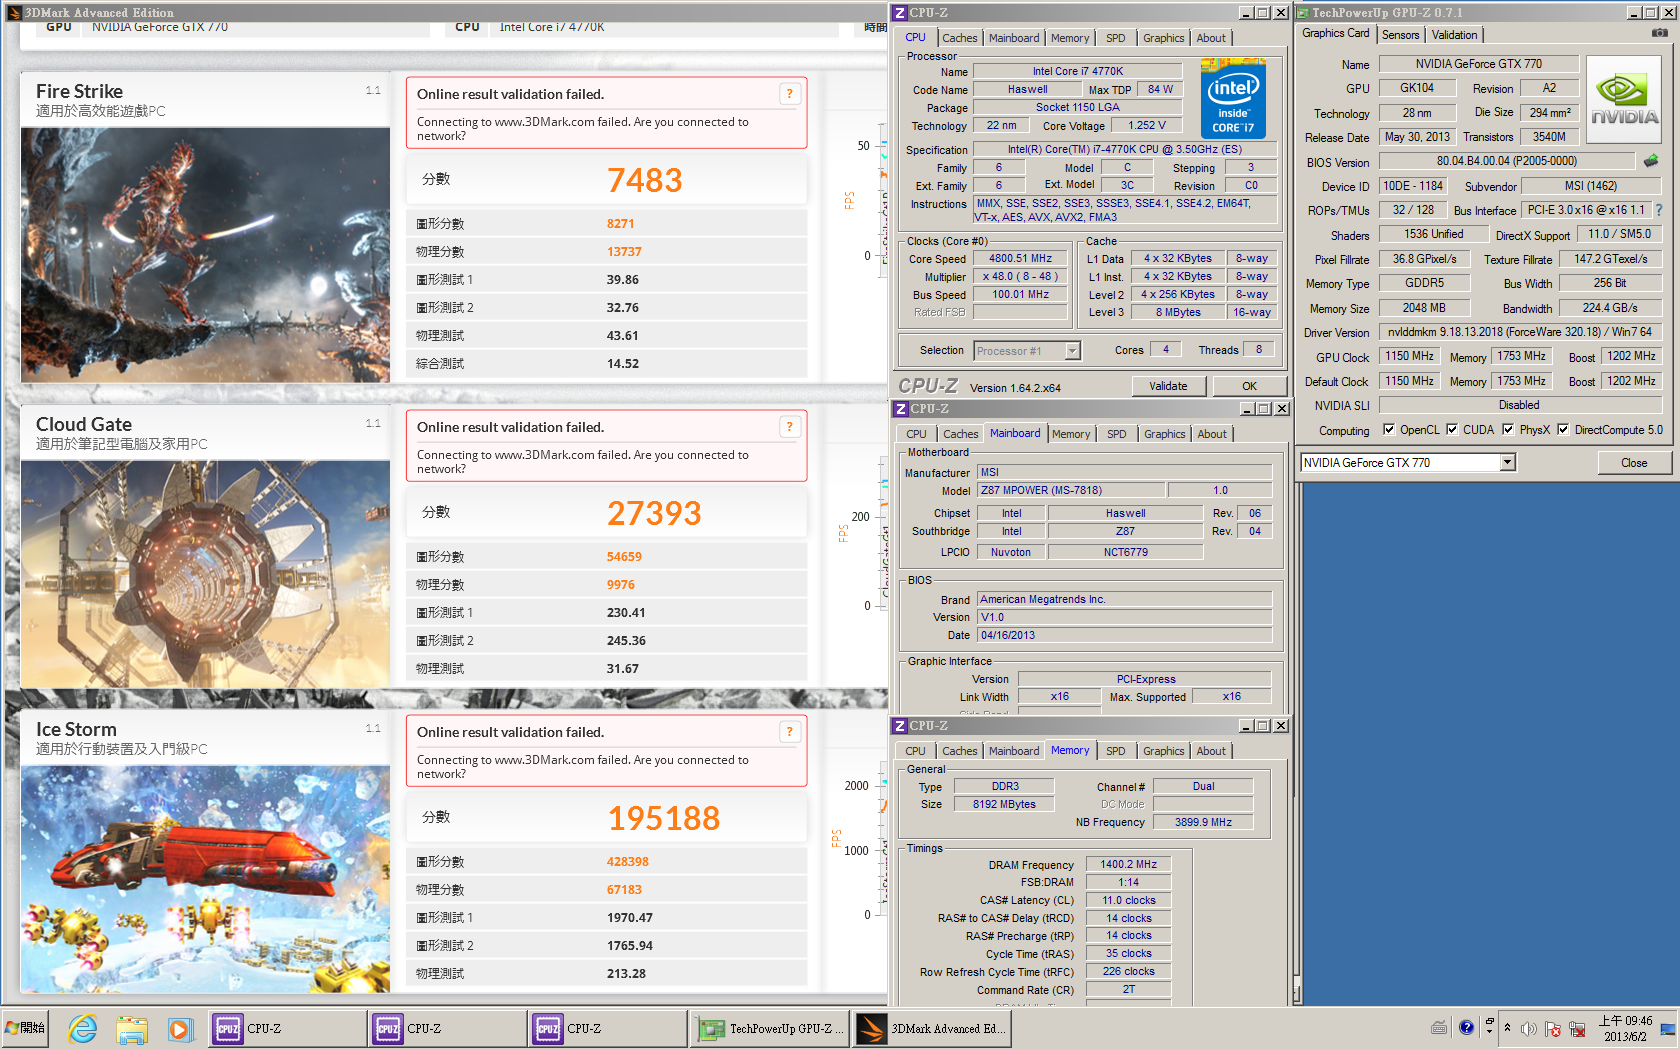Open the Fire Strike validation help icon

pos(789,94)
